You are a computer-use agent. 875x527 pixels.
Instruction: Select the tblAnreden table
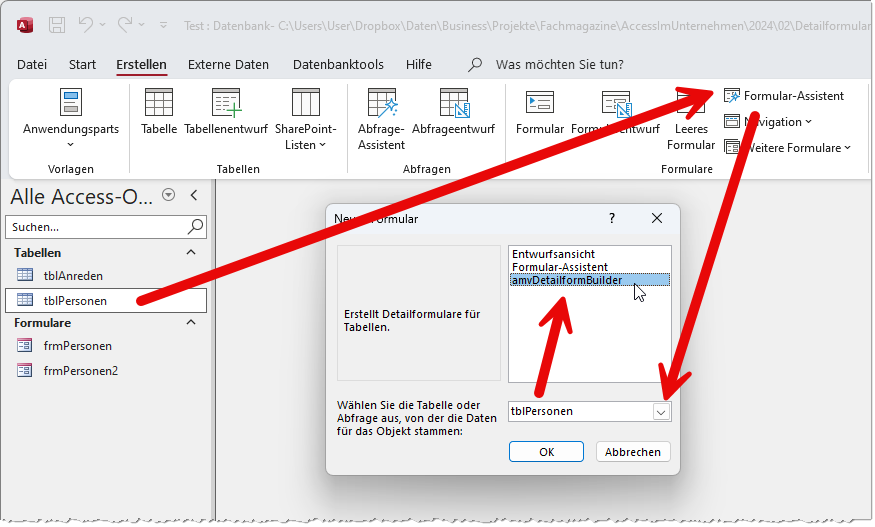pos(106,275)
